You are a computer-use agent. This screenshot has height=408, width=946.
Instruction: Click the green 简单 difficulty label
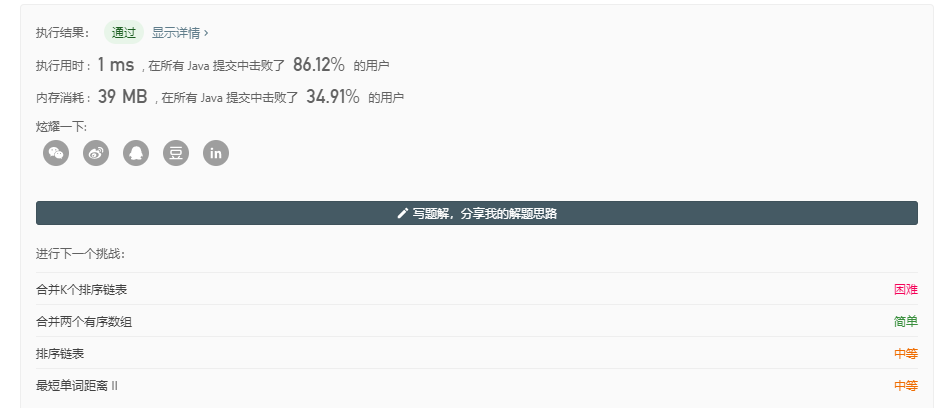905,321
